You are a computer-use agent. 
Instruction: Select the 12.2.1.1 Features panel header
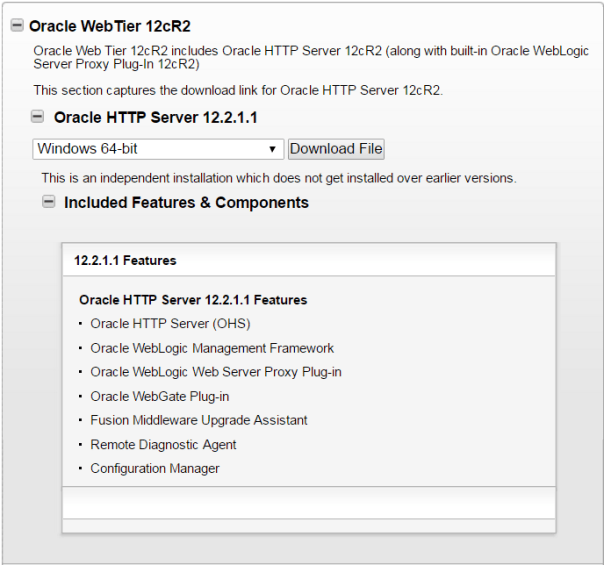click(x=125, y=260)
